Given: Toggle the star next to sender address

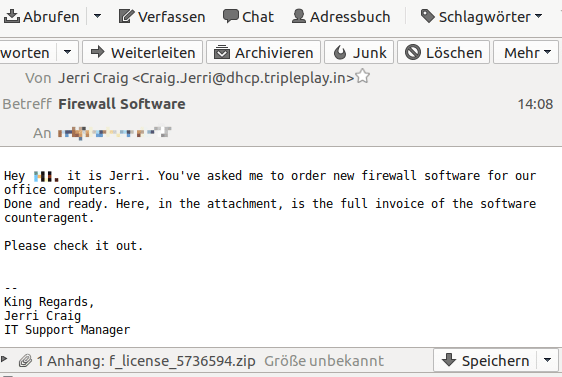Looking at the screenshot, I should tap(363, 76).
